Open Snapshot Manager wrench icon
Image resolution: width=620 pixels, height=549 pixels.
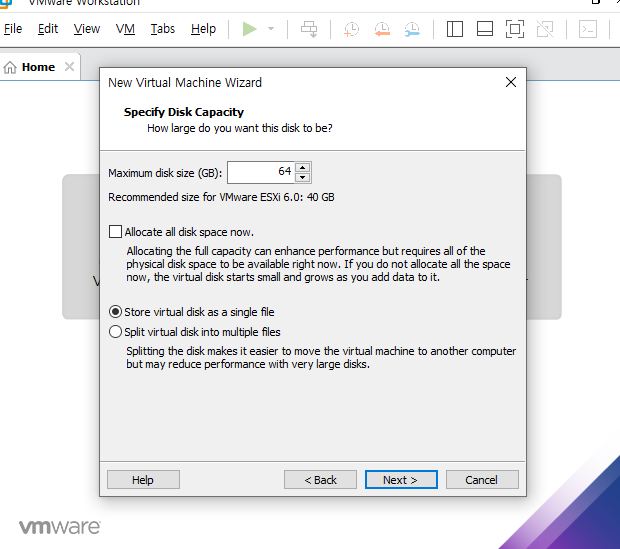[412, 29]
